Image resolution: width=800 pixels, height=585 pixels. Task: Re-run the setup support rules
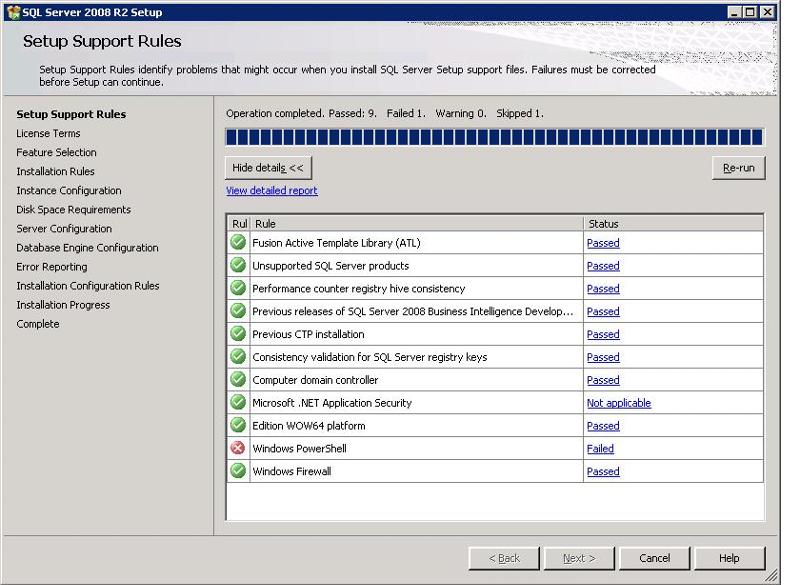(x=738, y=168)
